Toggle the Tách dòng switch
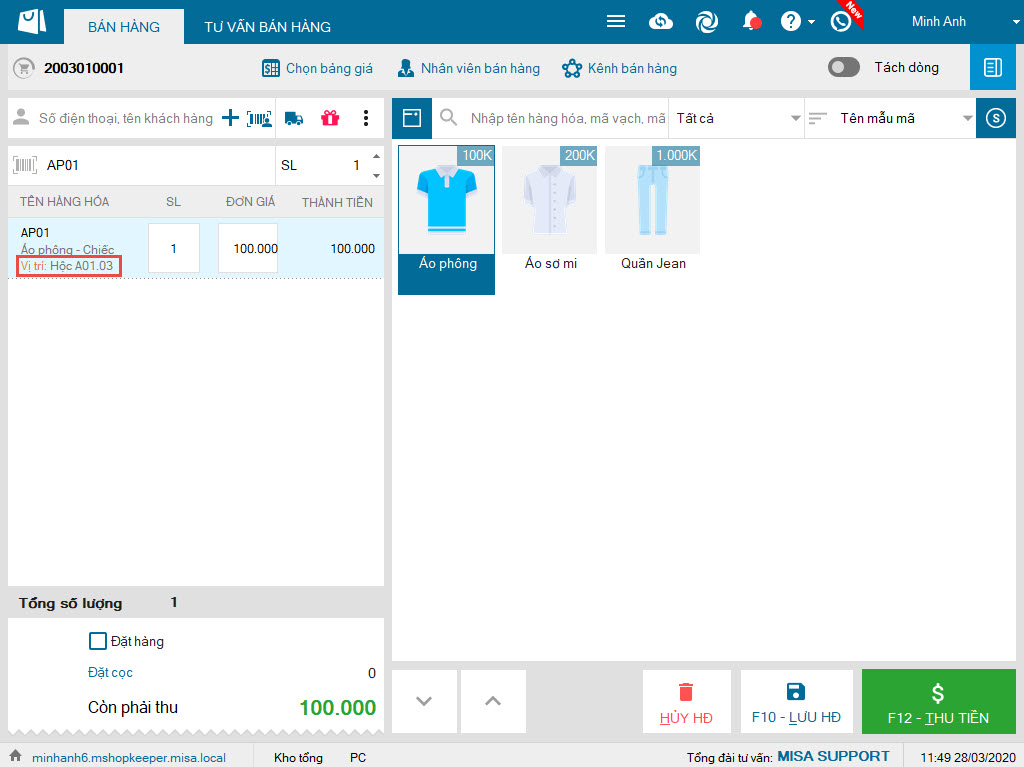 [x=844, y=67]
